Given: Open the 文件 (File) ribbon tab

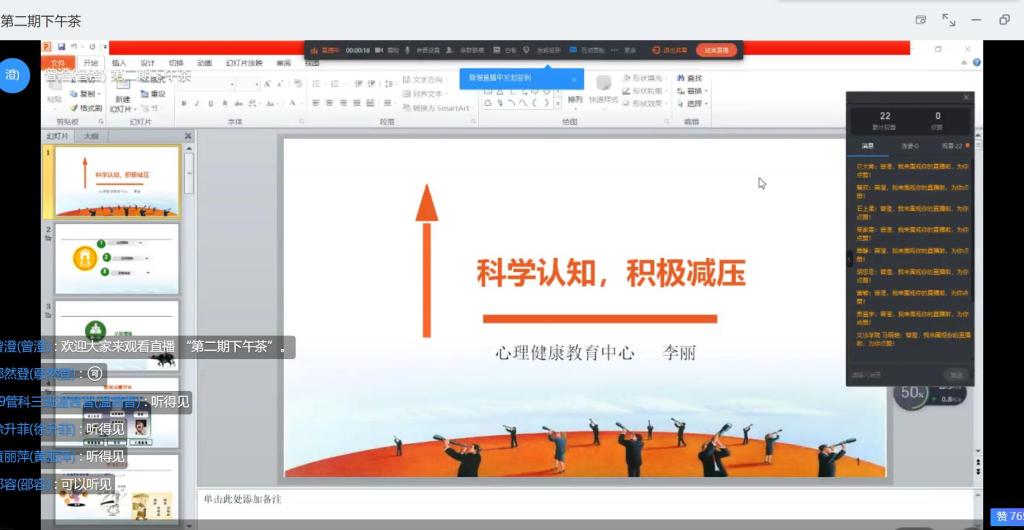Looking at the screenshot, I should pyautogui.click(x=58, y=63).
